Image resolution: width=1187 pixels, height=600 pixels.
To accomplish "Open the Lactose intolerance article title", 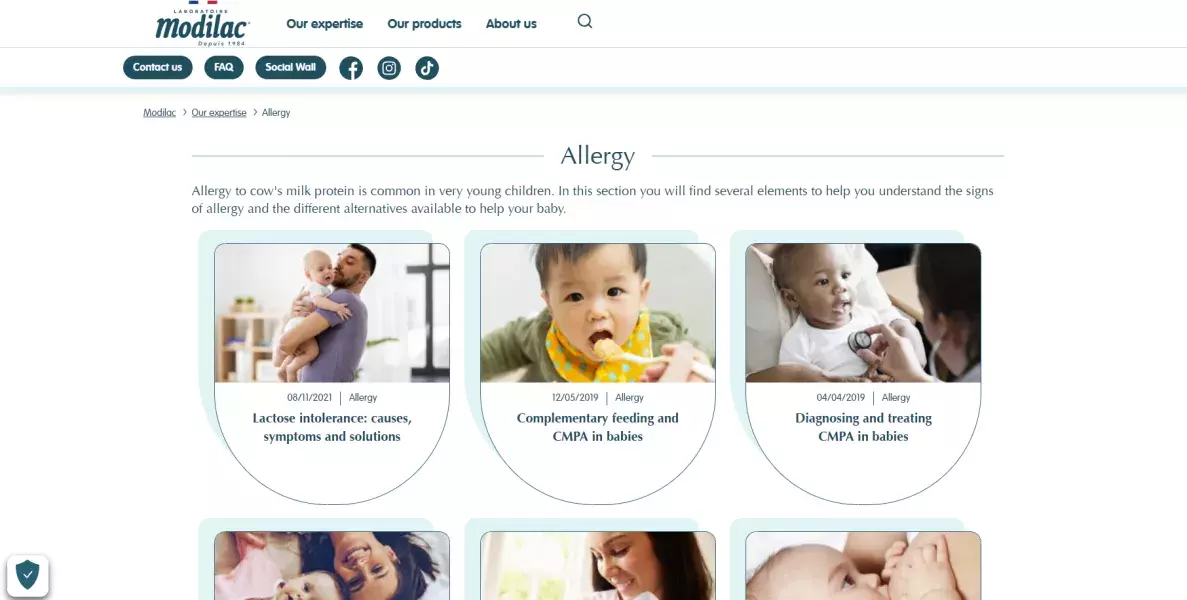I will [x=332, y=427].
